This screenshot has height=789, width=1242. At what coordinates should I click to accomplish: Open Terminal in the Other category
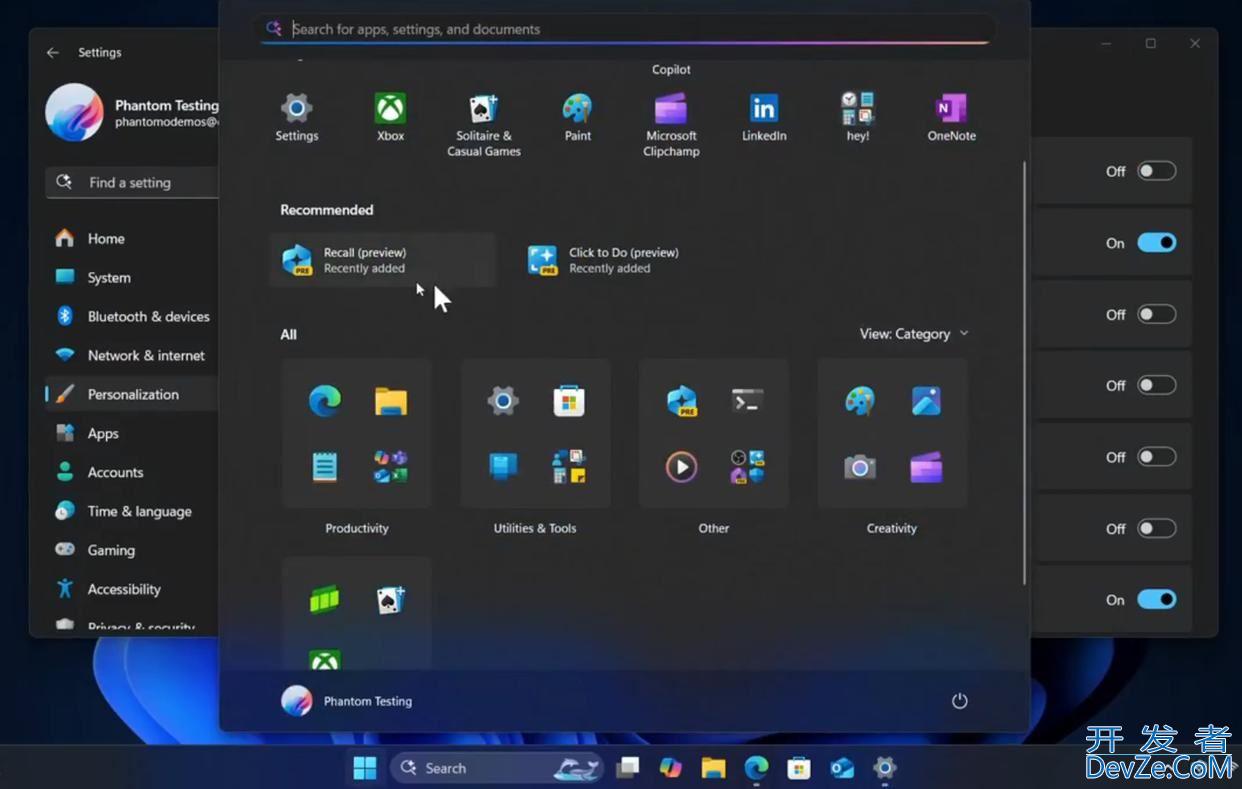pyautogui.click(x=747, y=401)
